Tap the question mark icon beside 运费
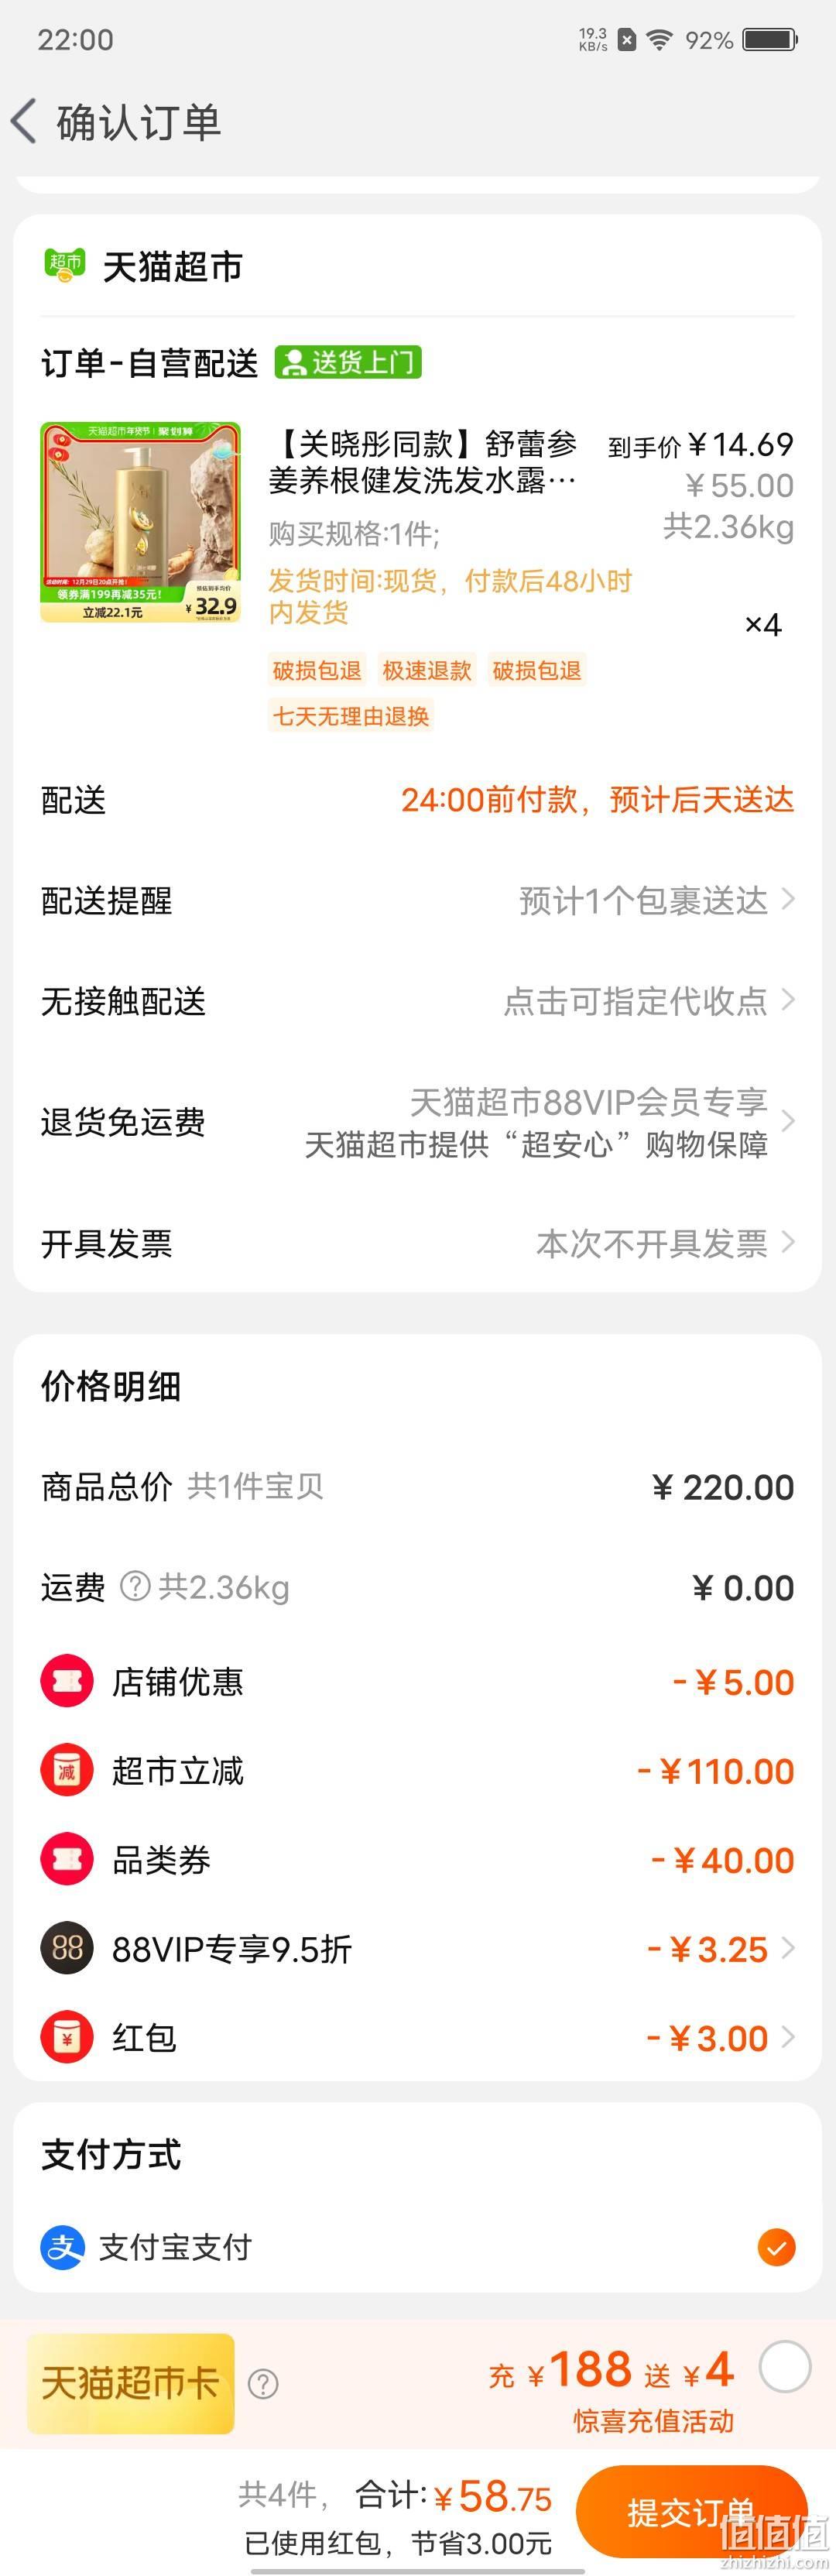Viewport: 836px width, 2576px height. (x=135, y=1586)
